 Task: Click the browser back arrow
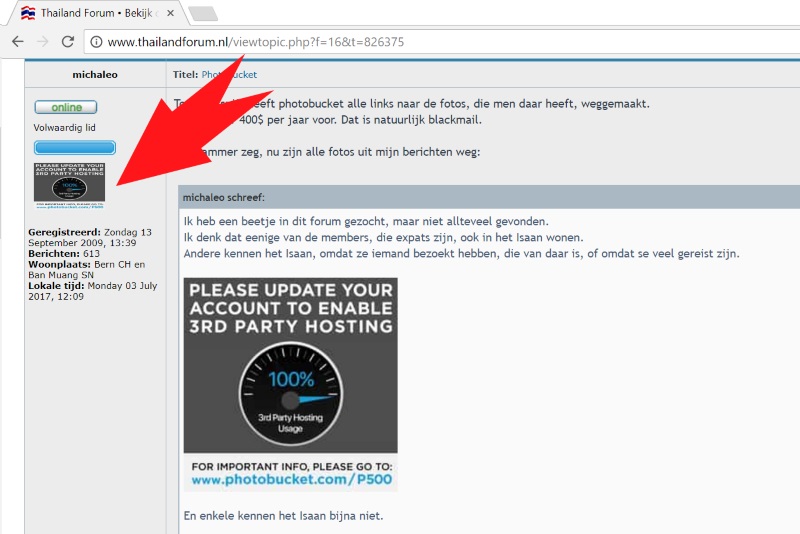coord(18,41)
